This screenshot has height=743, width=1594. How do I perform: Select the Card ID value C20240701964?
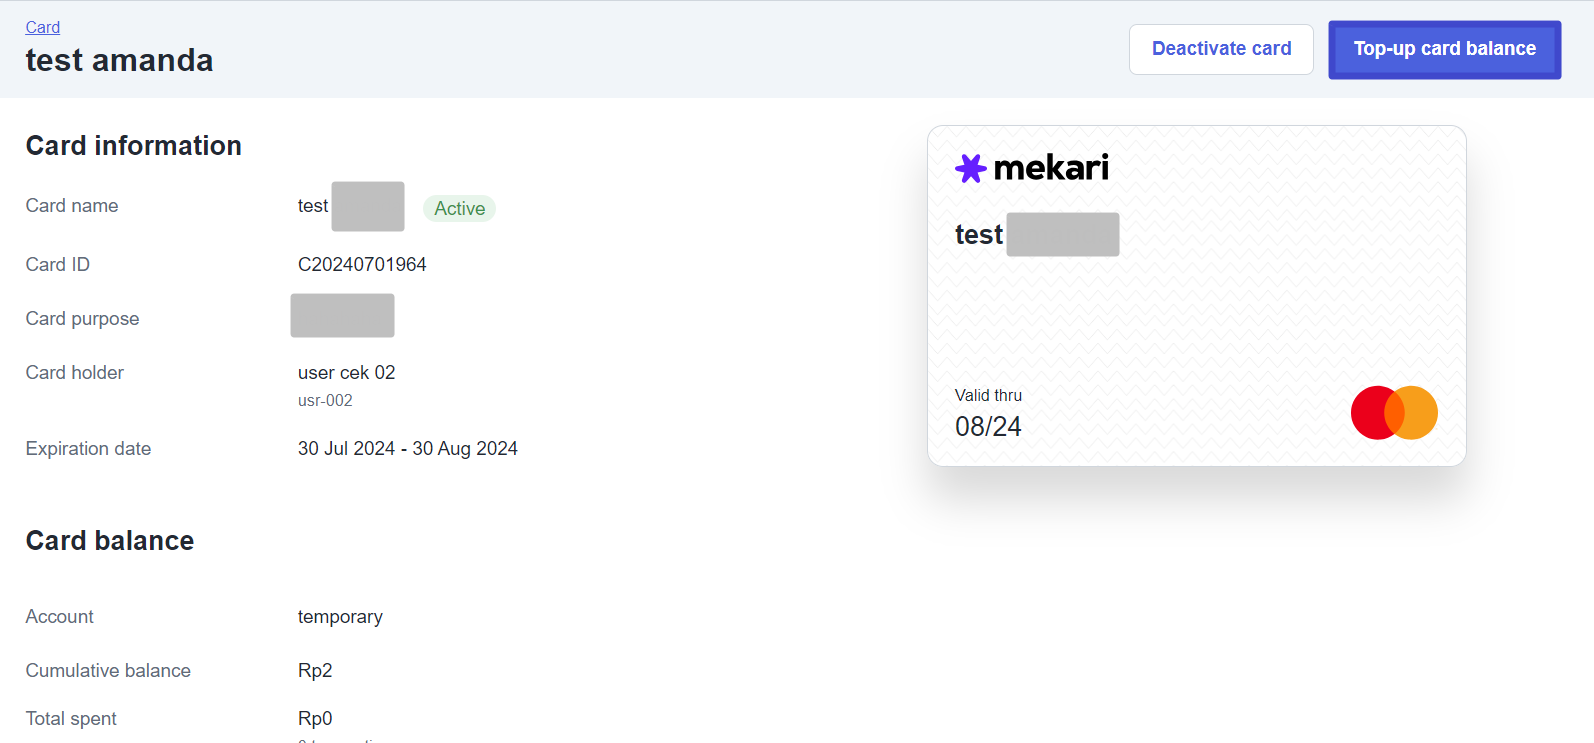tap(362, 264)
